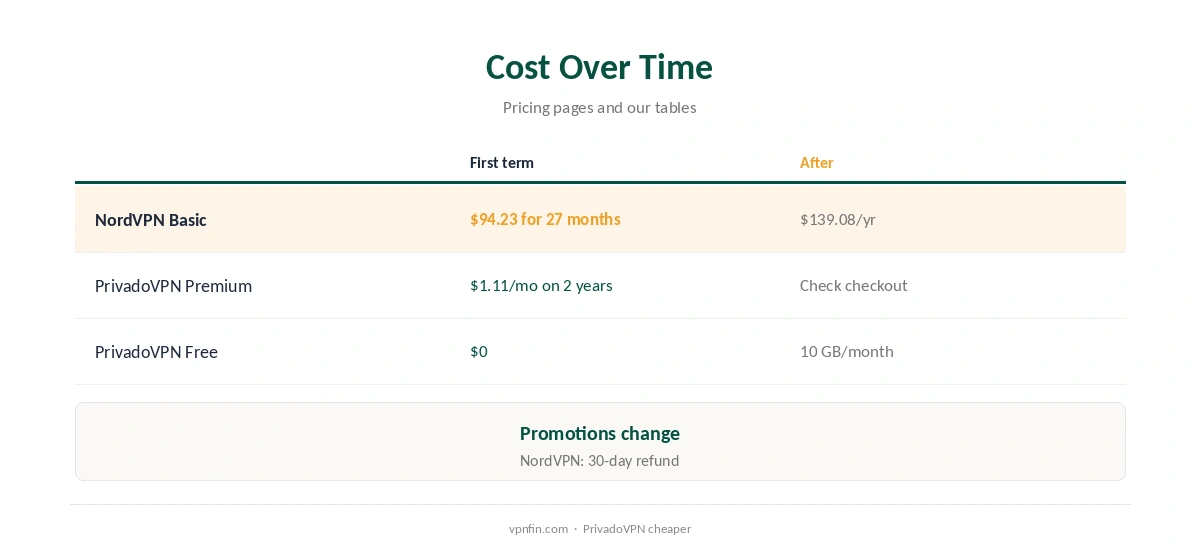Click the 'PrivadoVPN cheaper' footer text
Image resolution: width=1200 pixels, height=548 pixels.
636,529
